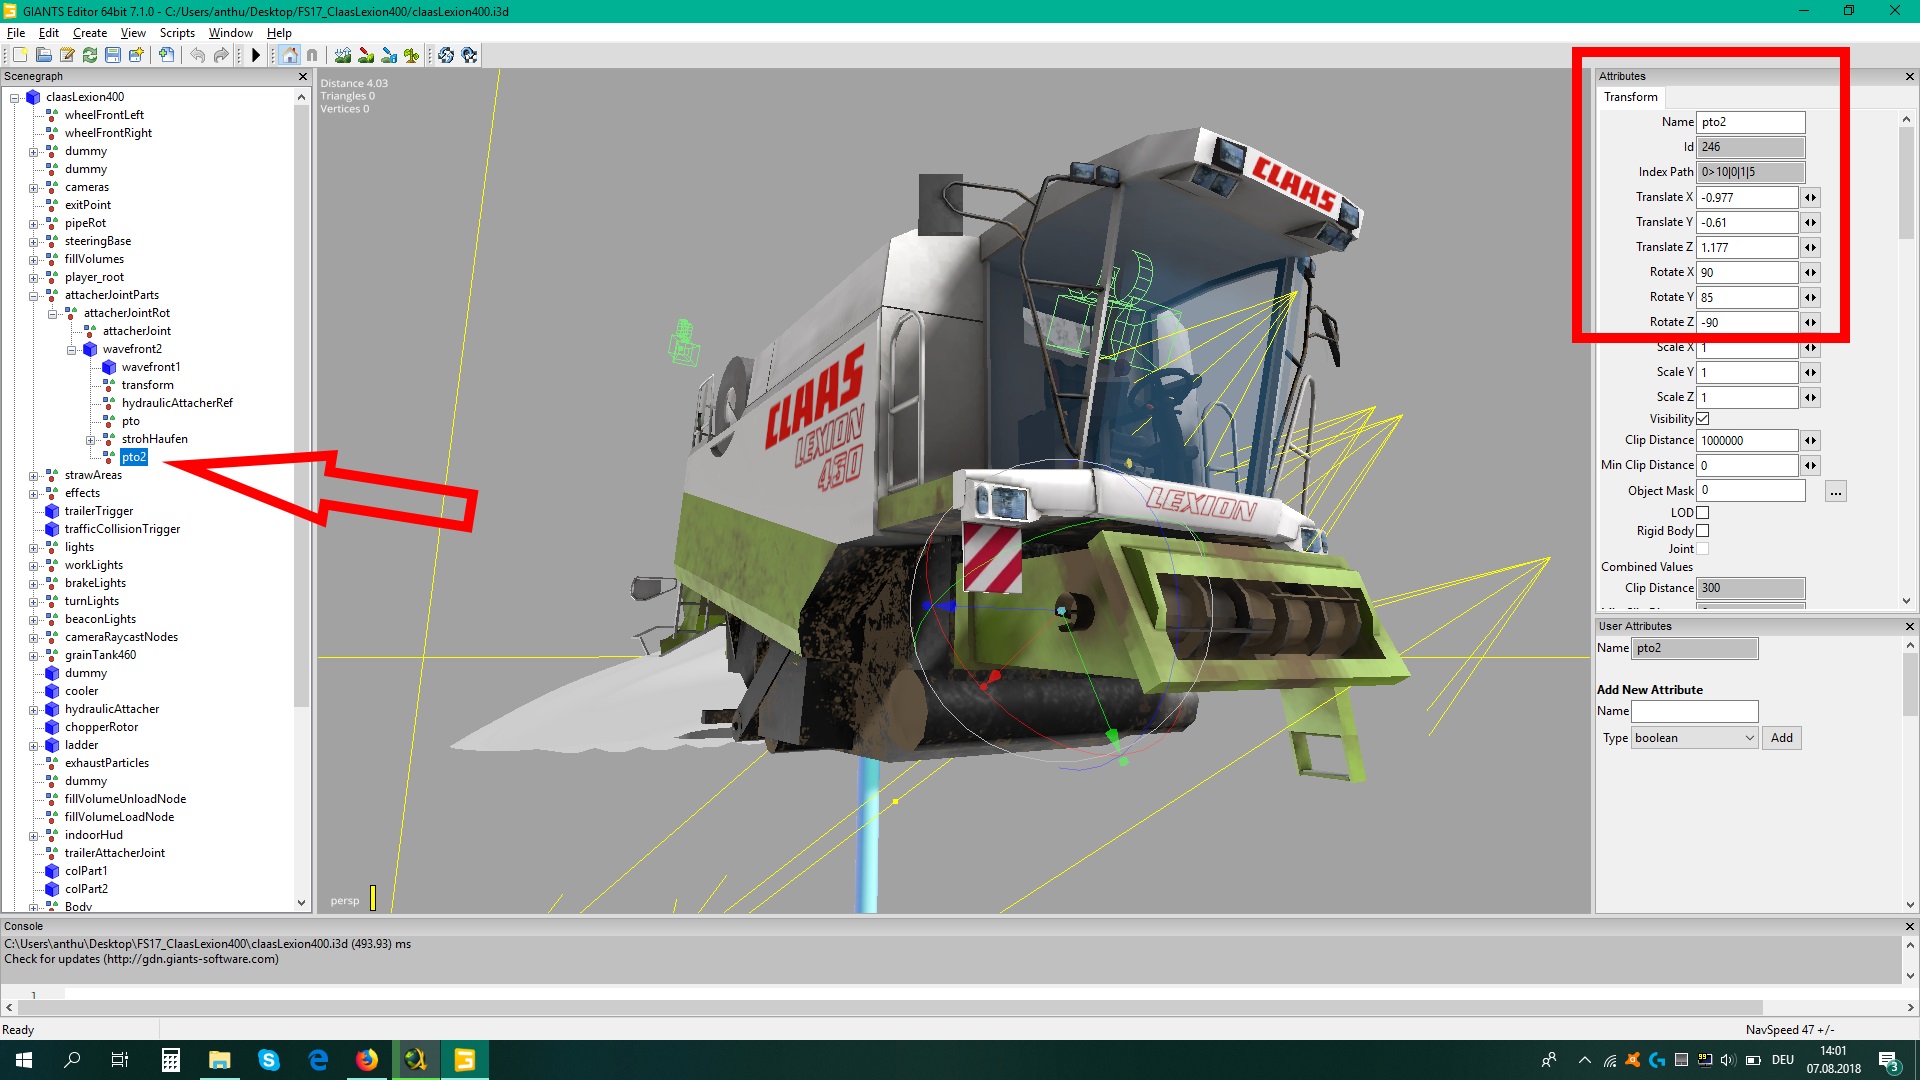The width and height of the screenshot is (1920, 1080).
Task: Click the Clip Distance arrow stepper
Action: click(1810, 441)
